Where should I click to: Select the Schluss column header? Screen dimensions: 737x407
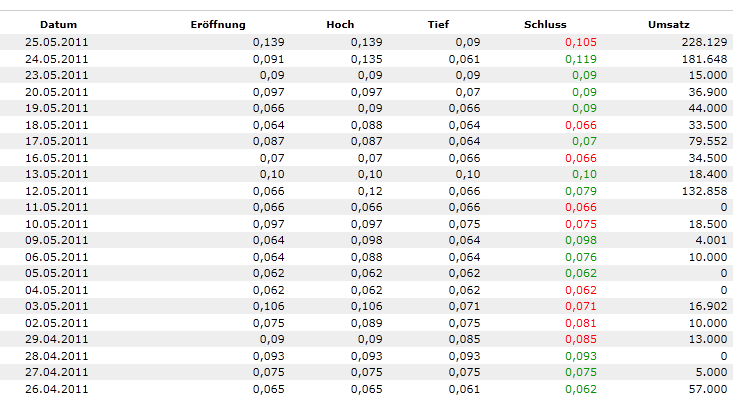545,24
